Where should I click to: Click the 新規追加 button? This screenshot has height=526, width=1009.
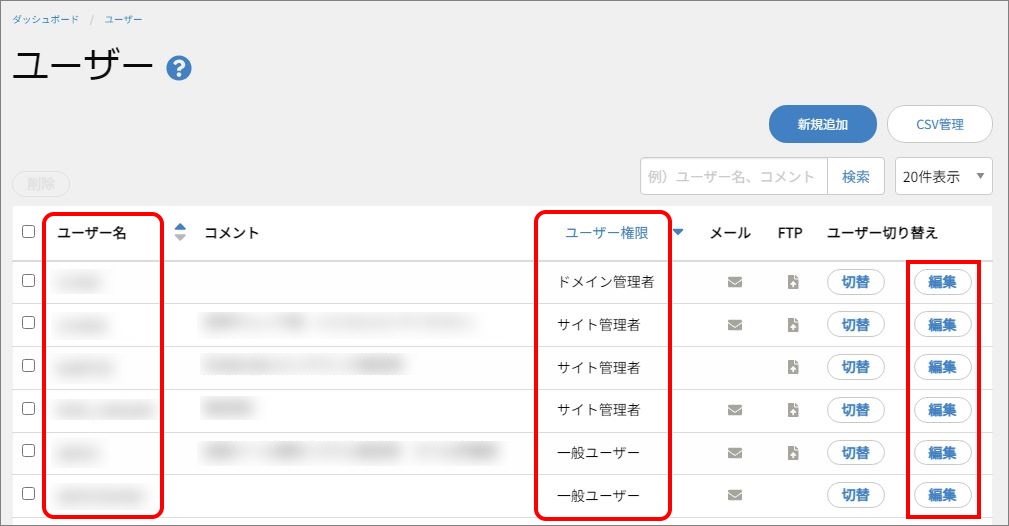(x=822, y=124)
